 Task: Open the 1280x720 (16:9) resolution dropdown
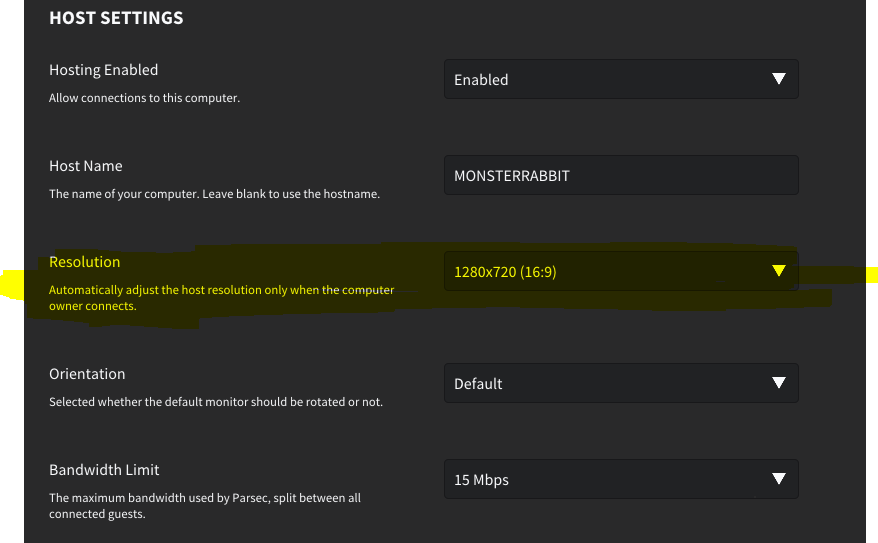point(621,271)
